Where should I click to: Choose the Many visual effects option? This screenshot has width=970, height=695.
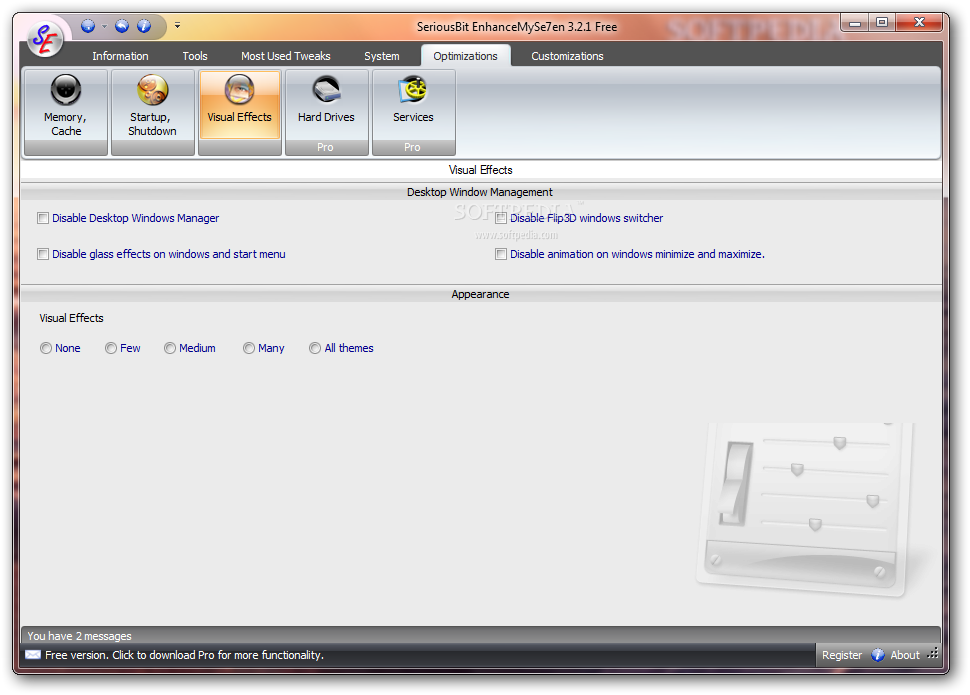point(249,348)
